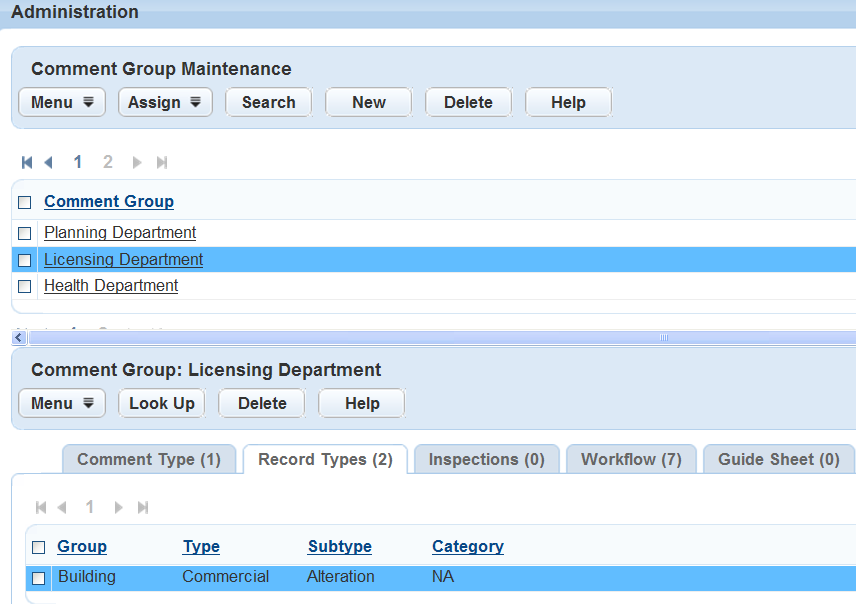Go to page 2 of Comment Groups
Screen dimensions: 856x604
(x=108, y=162)
